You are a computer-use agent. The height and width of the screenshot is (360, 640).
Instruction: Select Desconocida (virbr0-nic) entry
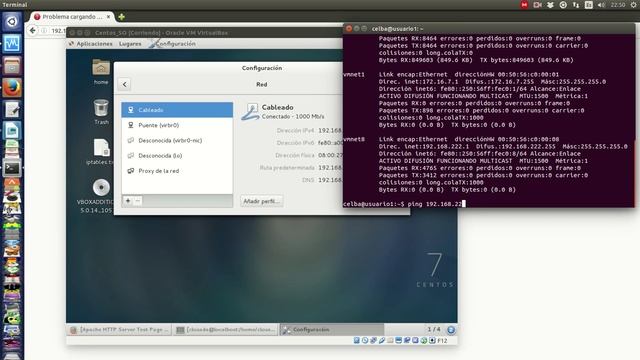[177, 140]
